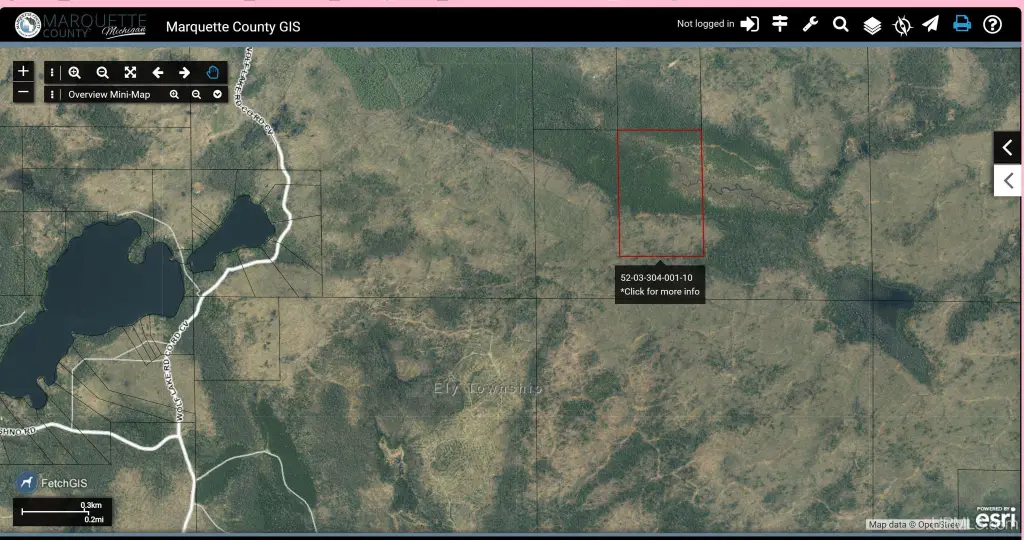Open the print tool
Viewport: 1024px width, 540px height.
click(962, 25)
